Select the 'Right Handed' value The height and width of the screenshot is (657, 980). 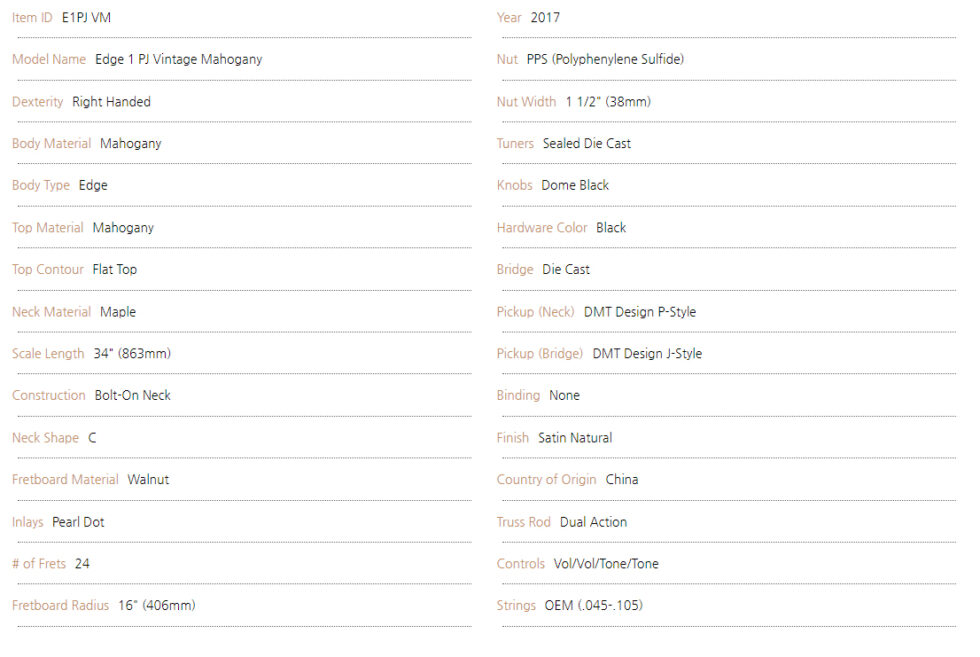pyautogui.click(x=111, y=102)
